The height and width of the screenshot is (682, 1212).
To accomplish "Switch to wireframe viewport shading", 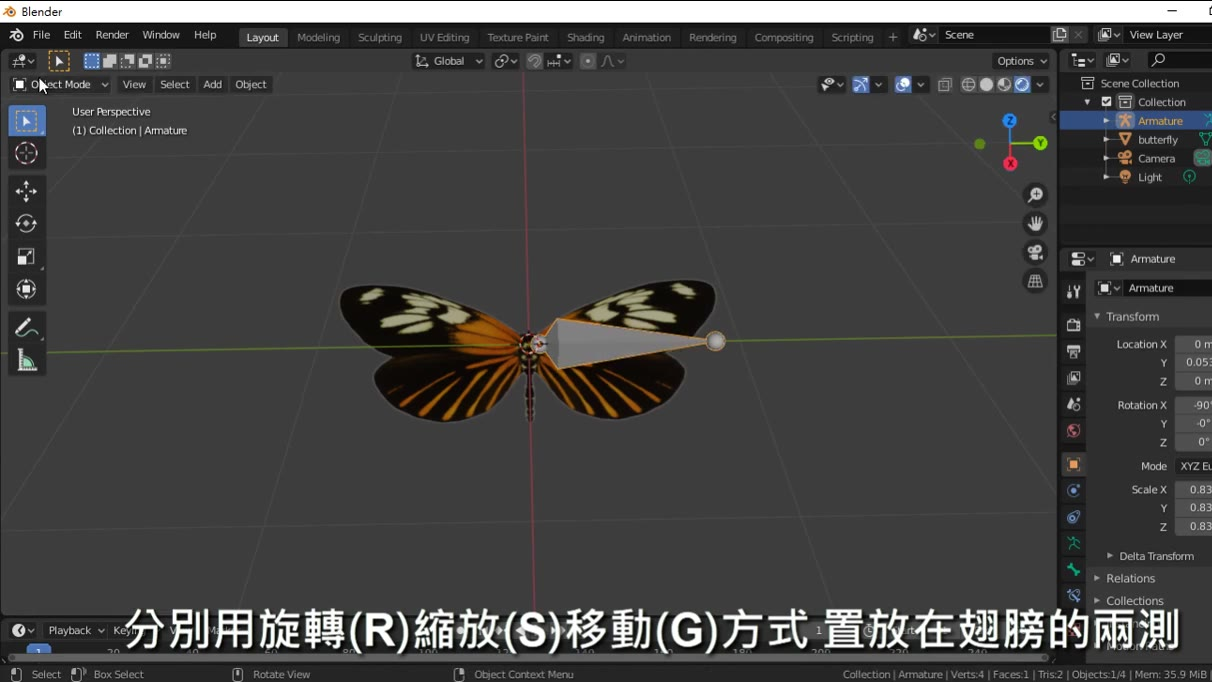I will click(x=968, y=85).
